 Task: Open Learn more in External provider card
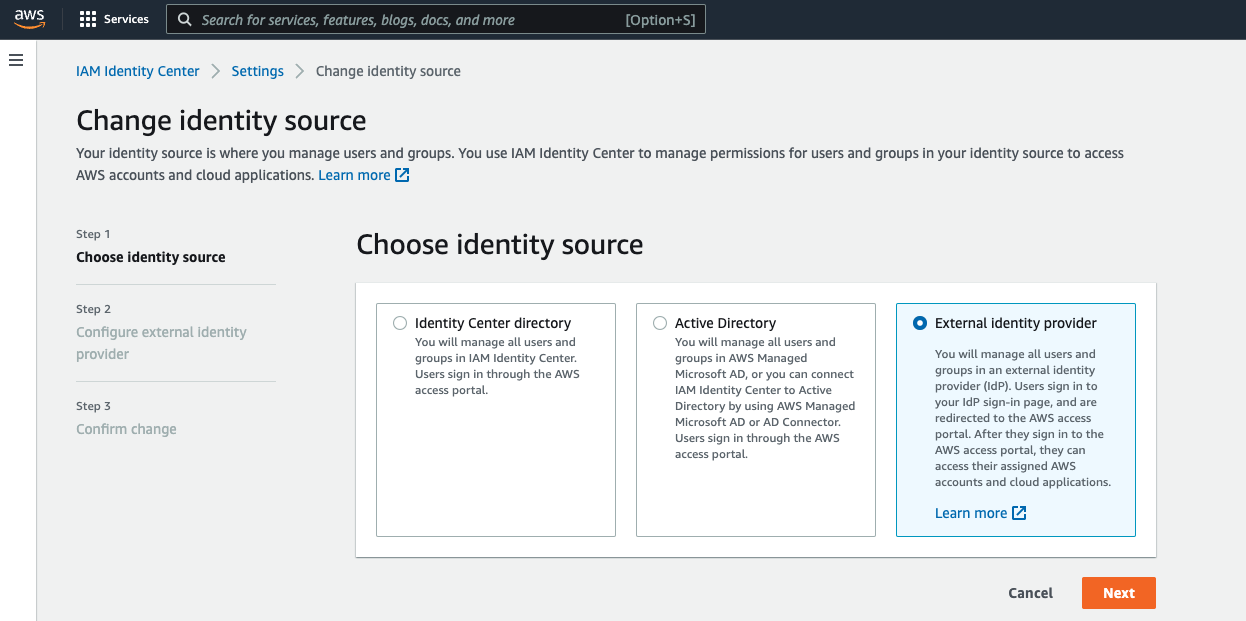pyautogui.click(x=970, y=513)
